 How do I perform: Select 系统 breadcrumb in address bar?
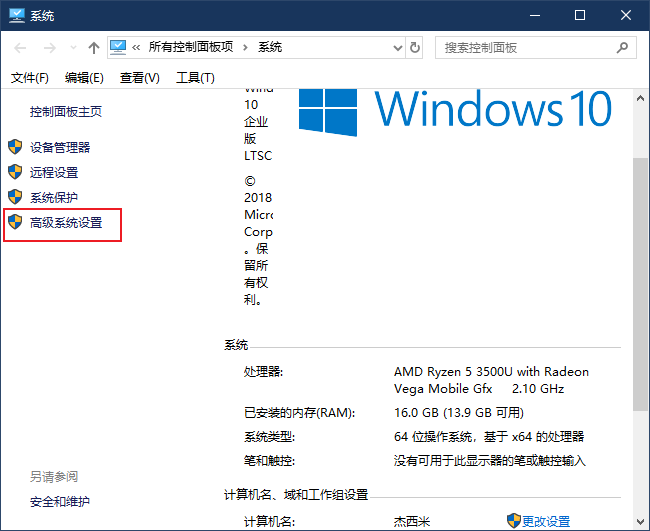pyautogui.click(x=270, y=47)
